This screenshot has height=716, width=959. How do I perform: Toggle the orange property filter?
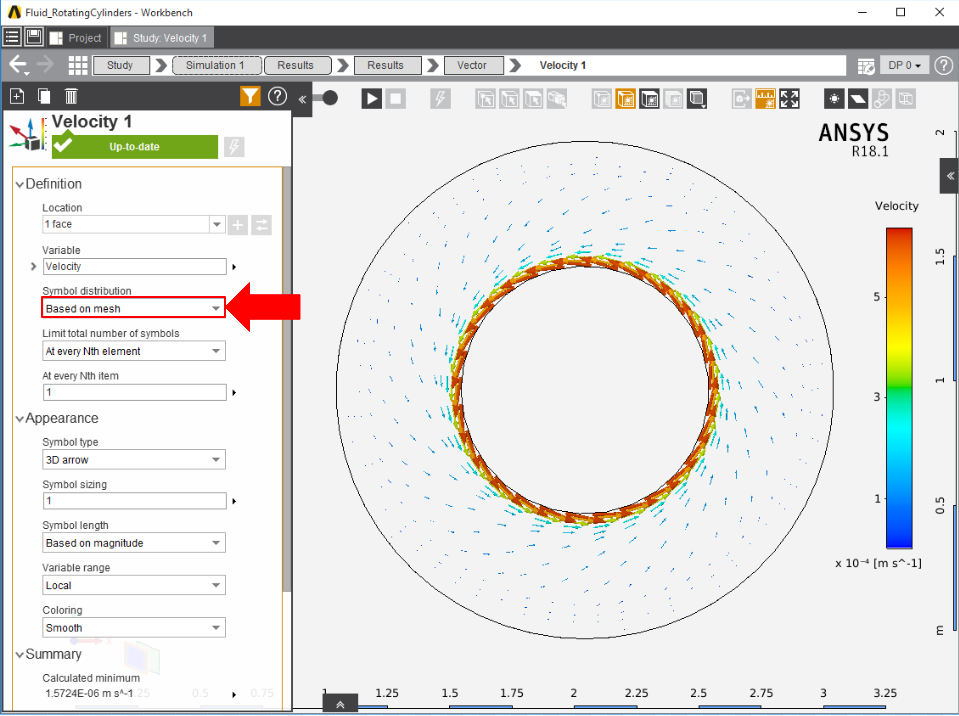[x=250, y=96]
